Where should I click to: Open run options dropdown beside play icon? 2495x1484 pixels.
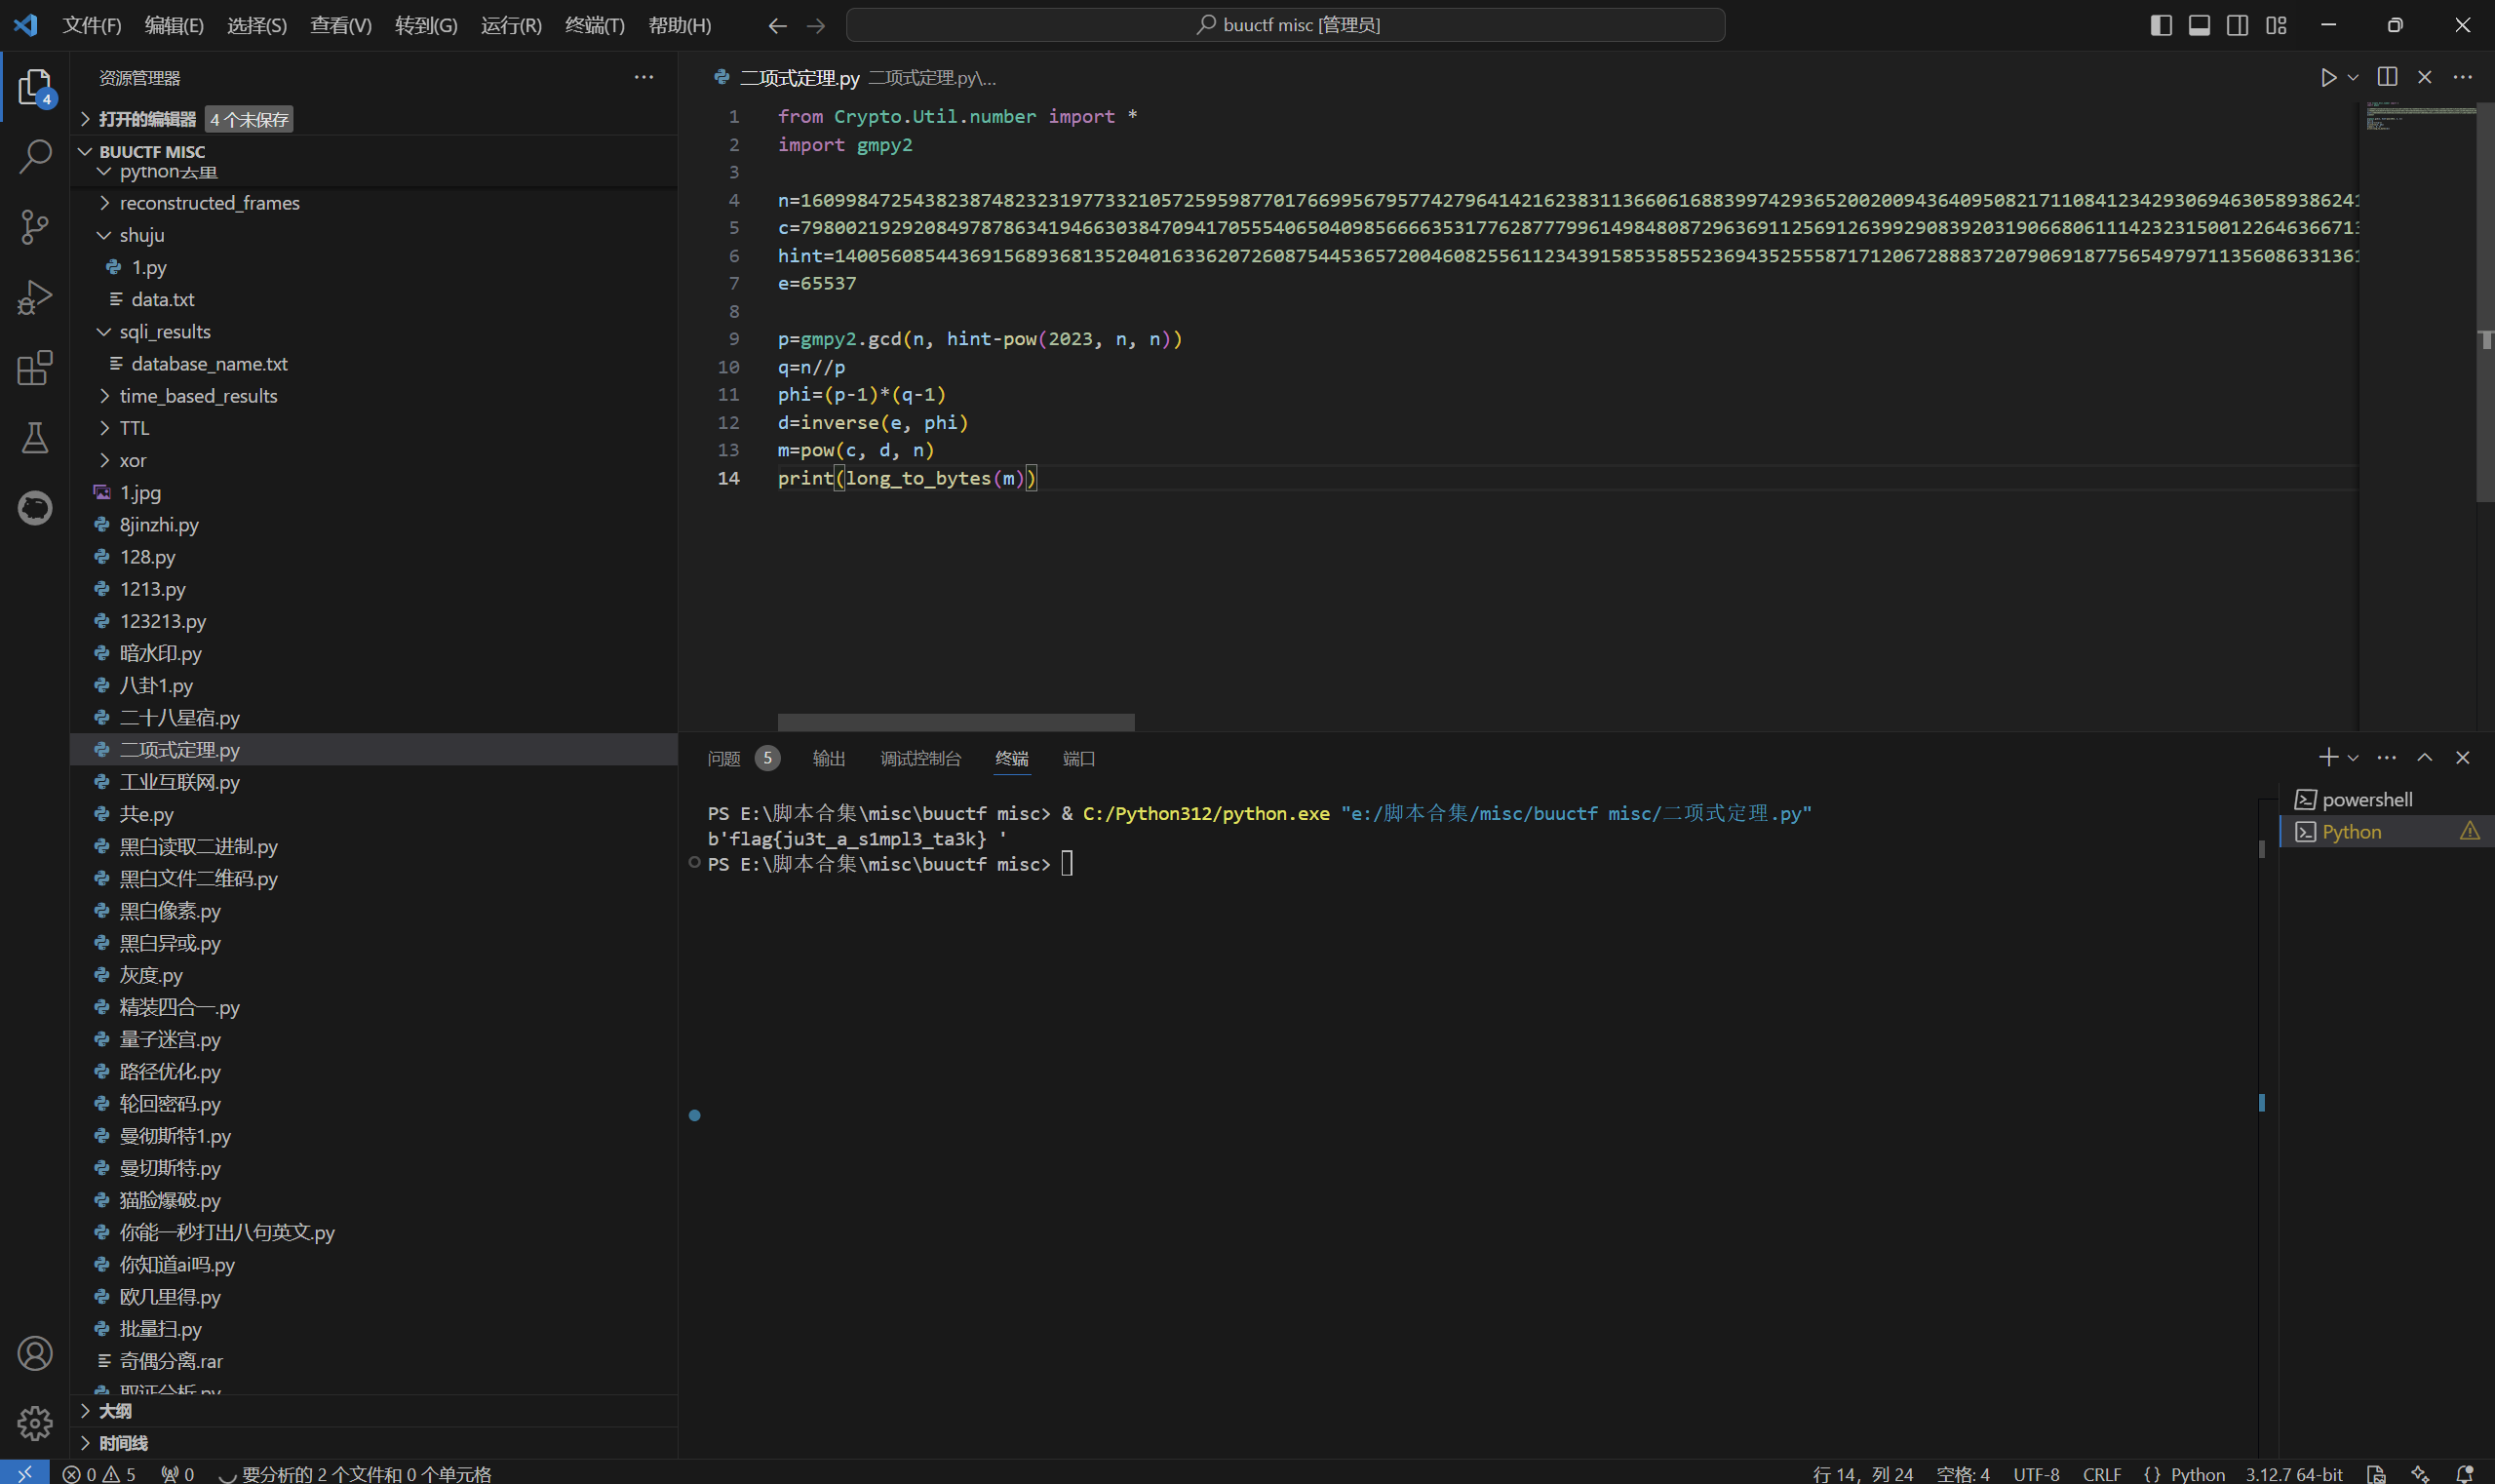[x=2353, y=77]
